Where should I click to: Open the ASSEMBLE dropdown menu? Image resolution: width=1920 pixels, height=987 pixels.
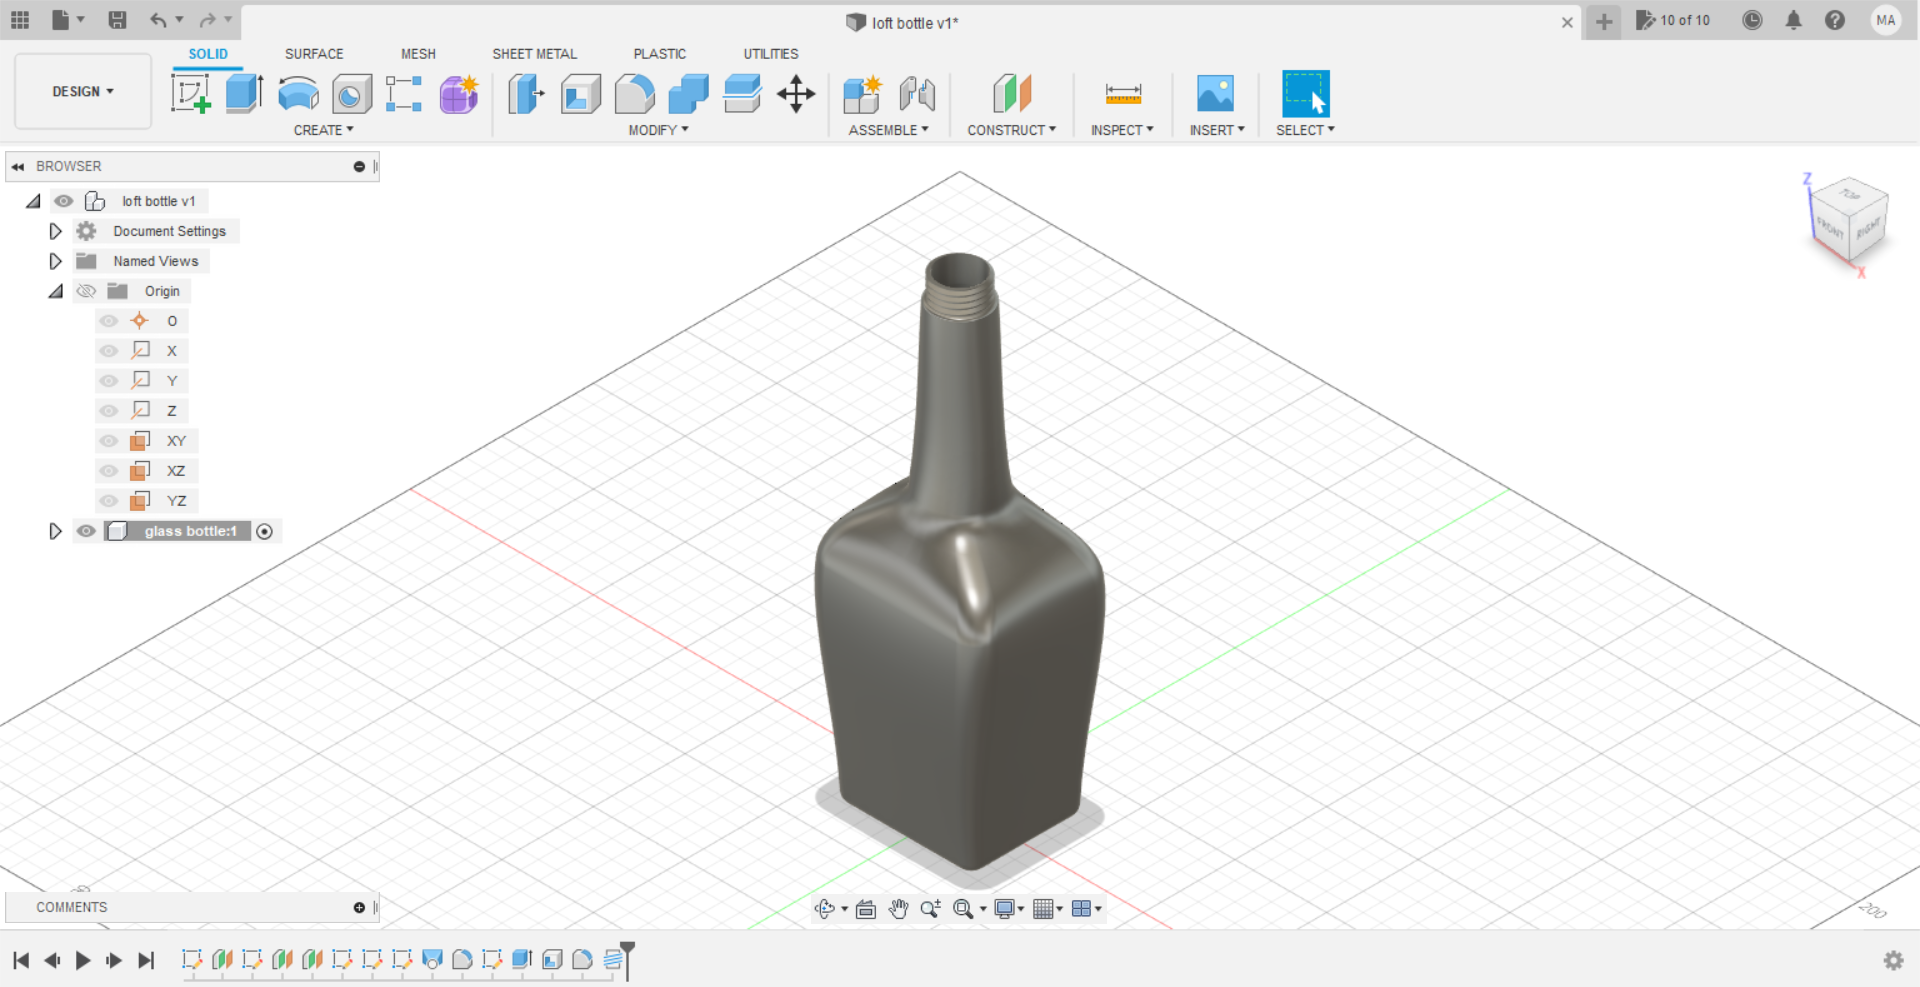[x=889, y=130]
